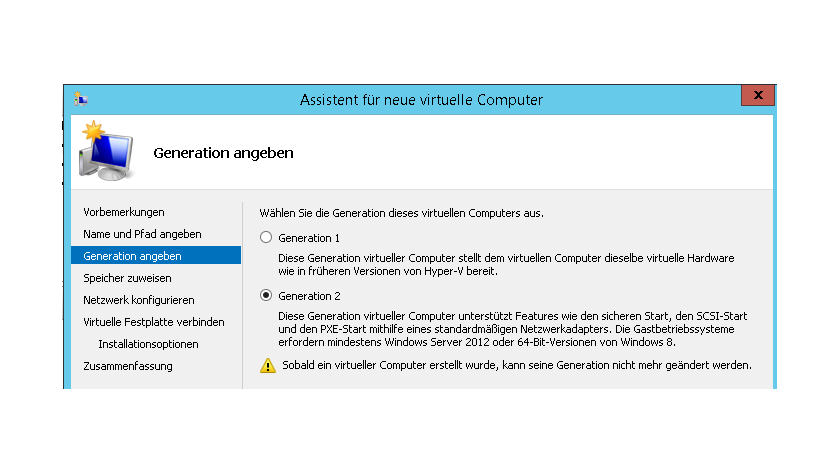The height and width of the screenshot is (473, 840).
Task: Go to Name und Pfad angeben step
Action: pyautogui.click(x=142, y=234)
